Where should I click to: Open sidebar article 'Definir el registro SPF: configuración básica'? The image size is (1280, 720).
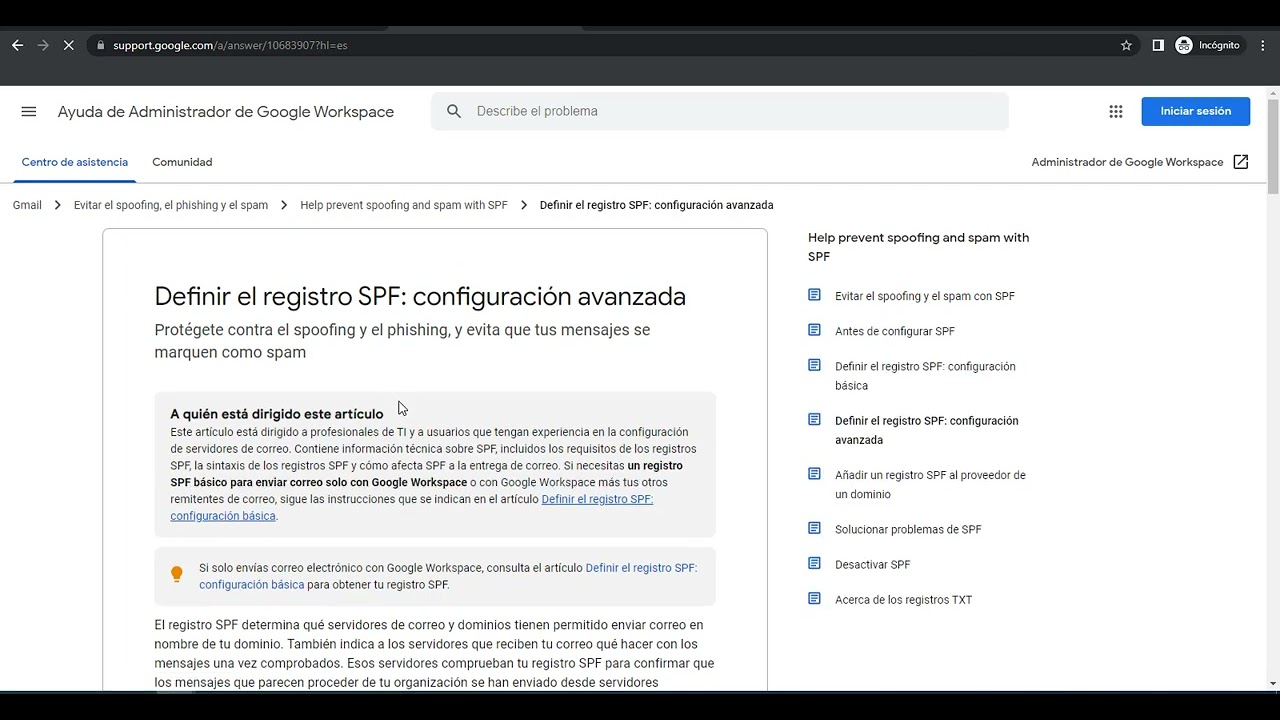tap(925, 376)
